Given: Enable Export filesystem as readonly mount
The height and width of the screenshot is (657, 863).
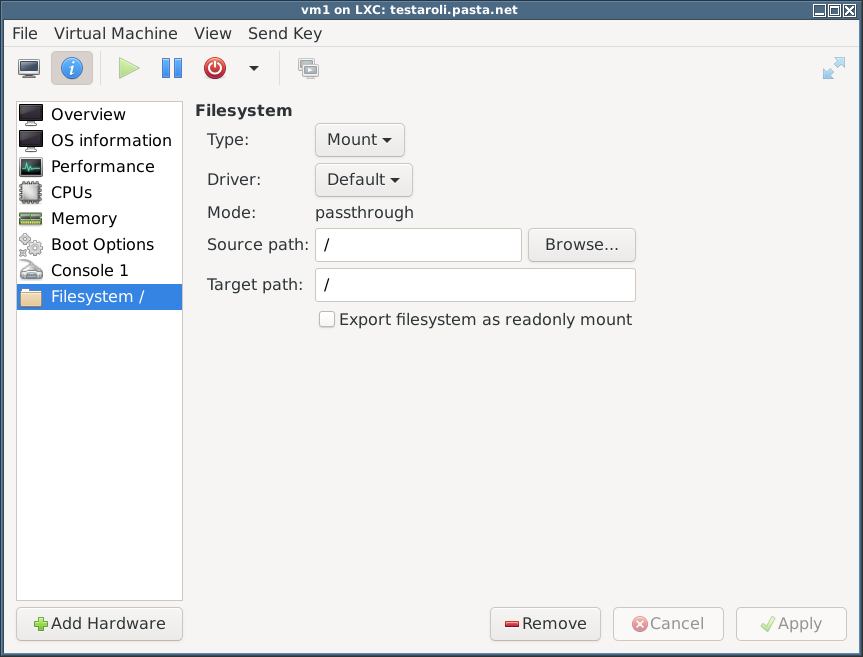Looking at the screenshot, I should point(327,319).
